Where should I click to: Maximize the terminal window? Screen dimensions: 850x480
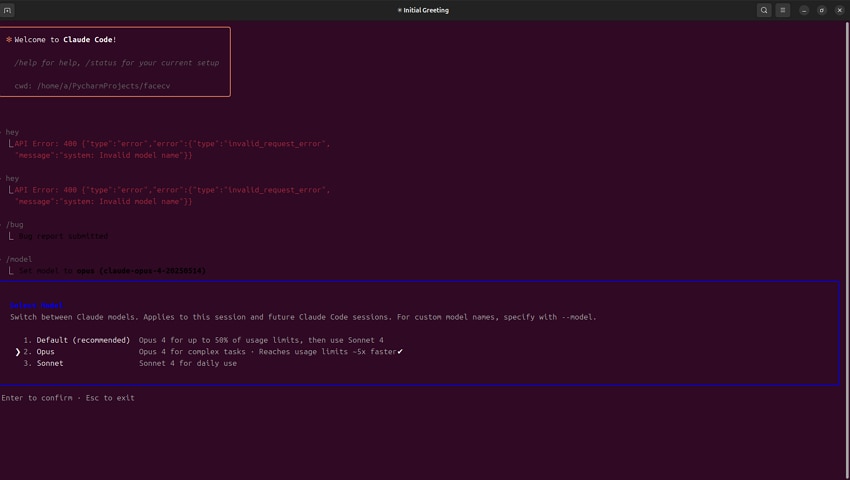822,10
